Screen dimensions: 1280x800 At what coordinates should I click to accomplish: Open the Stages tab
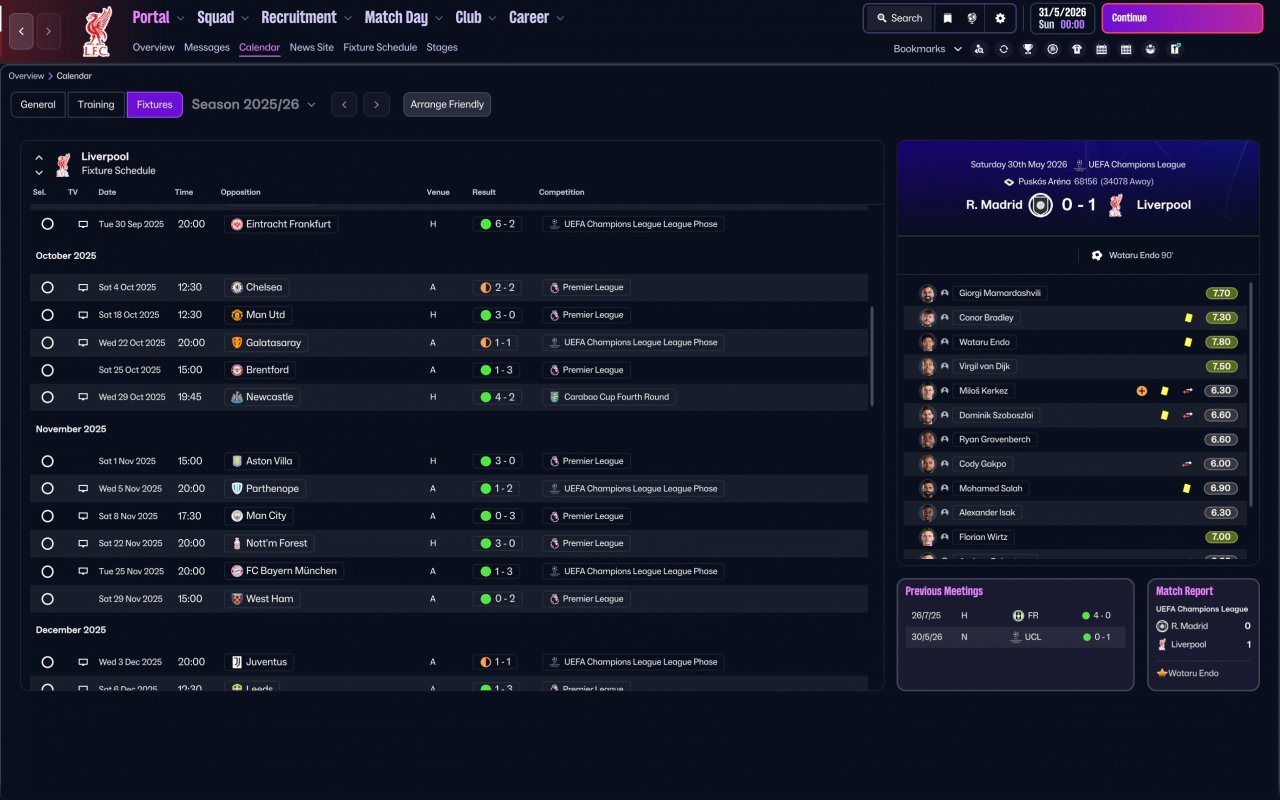(x=442, y=48)
